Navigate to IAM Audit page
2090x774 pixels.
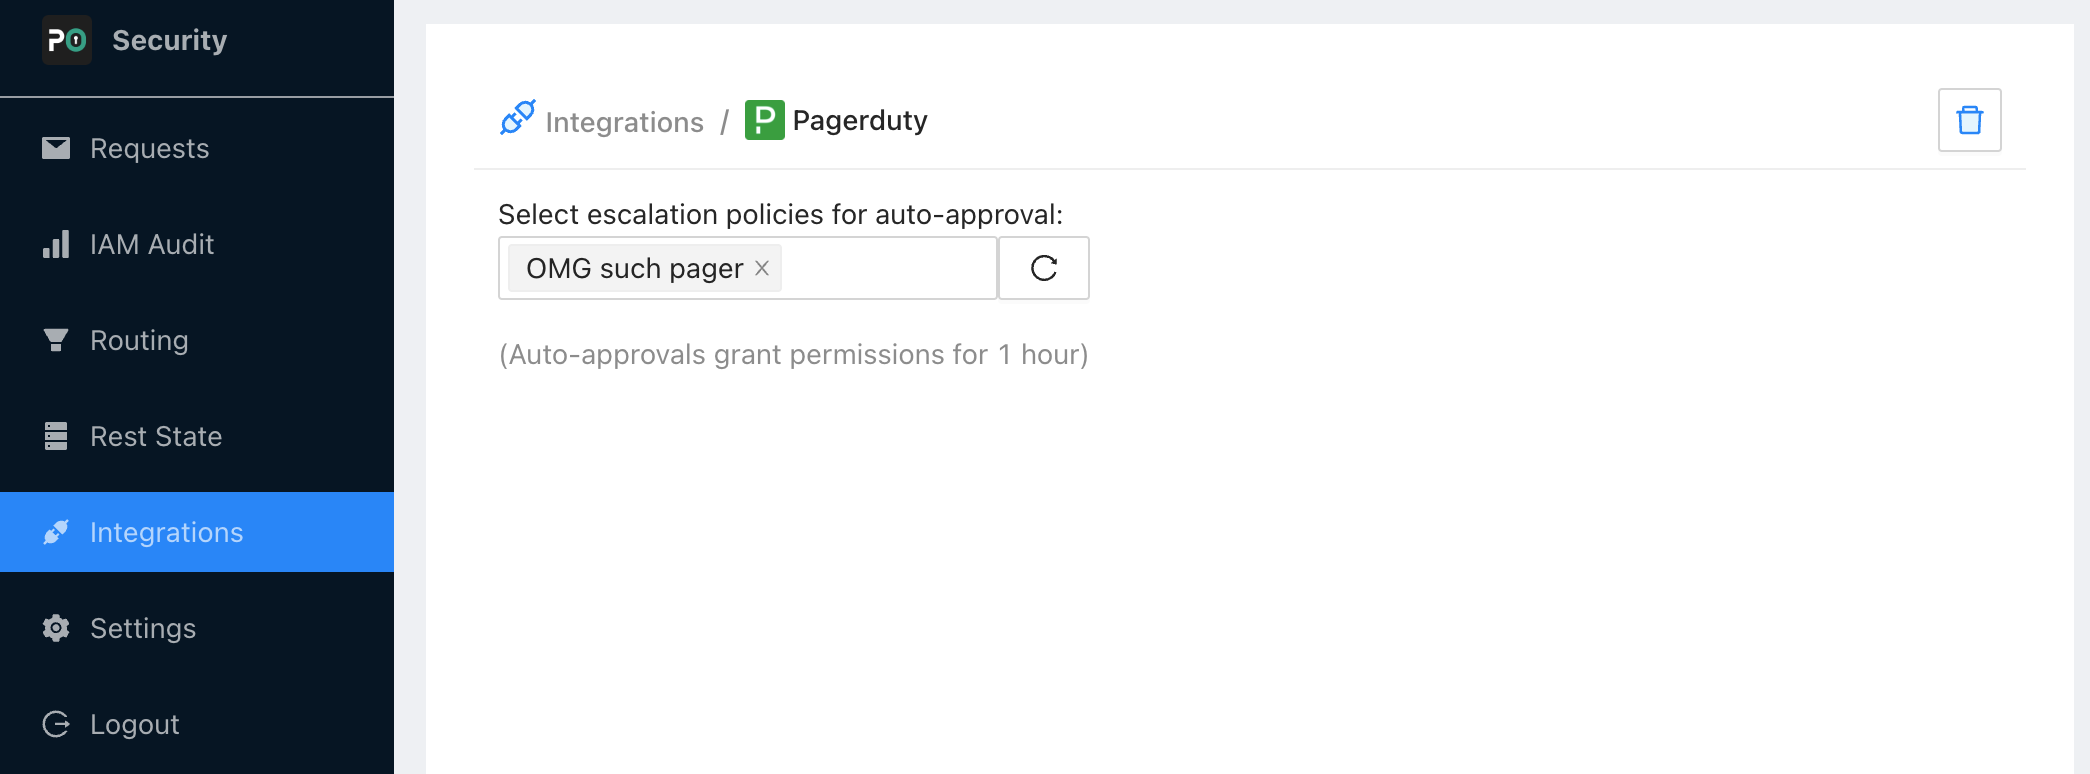click(152, 244)
